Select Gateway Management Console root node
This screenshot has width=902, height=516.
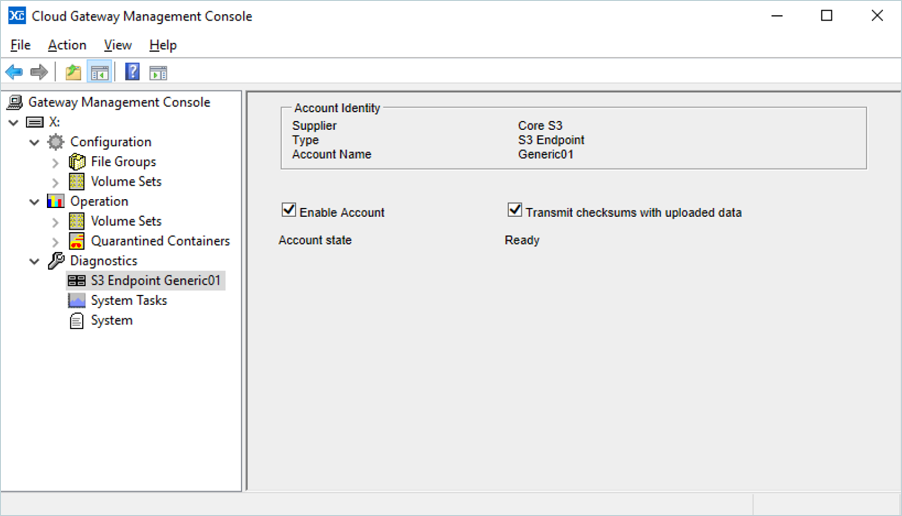point(118,102)
